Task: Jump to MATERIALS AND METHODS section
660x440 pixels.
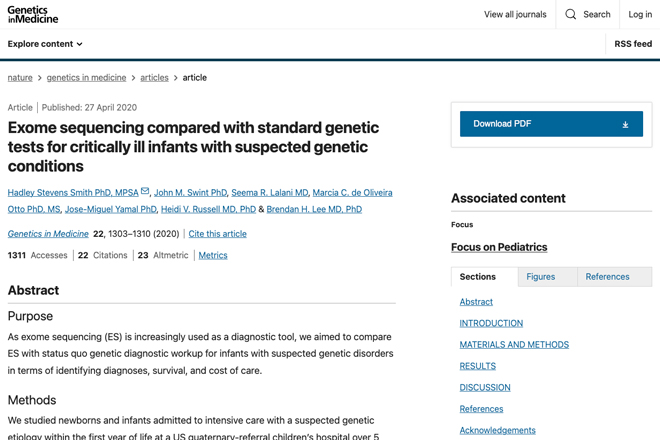Action: 514,344
